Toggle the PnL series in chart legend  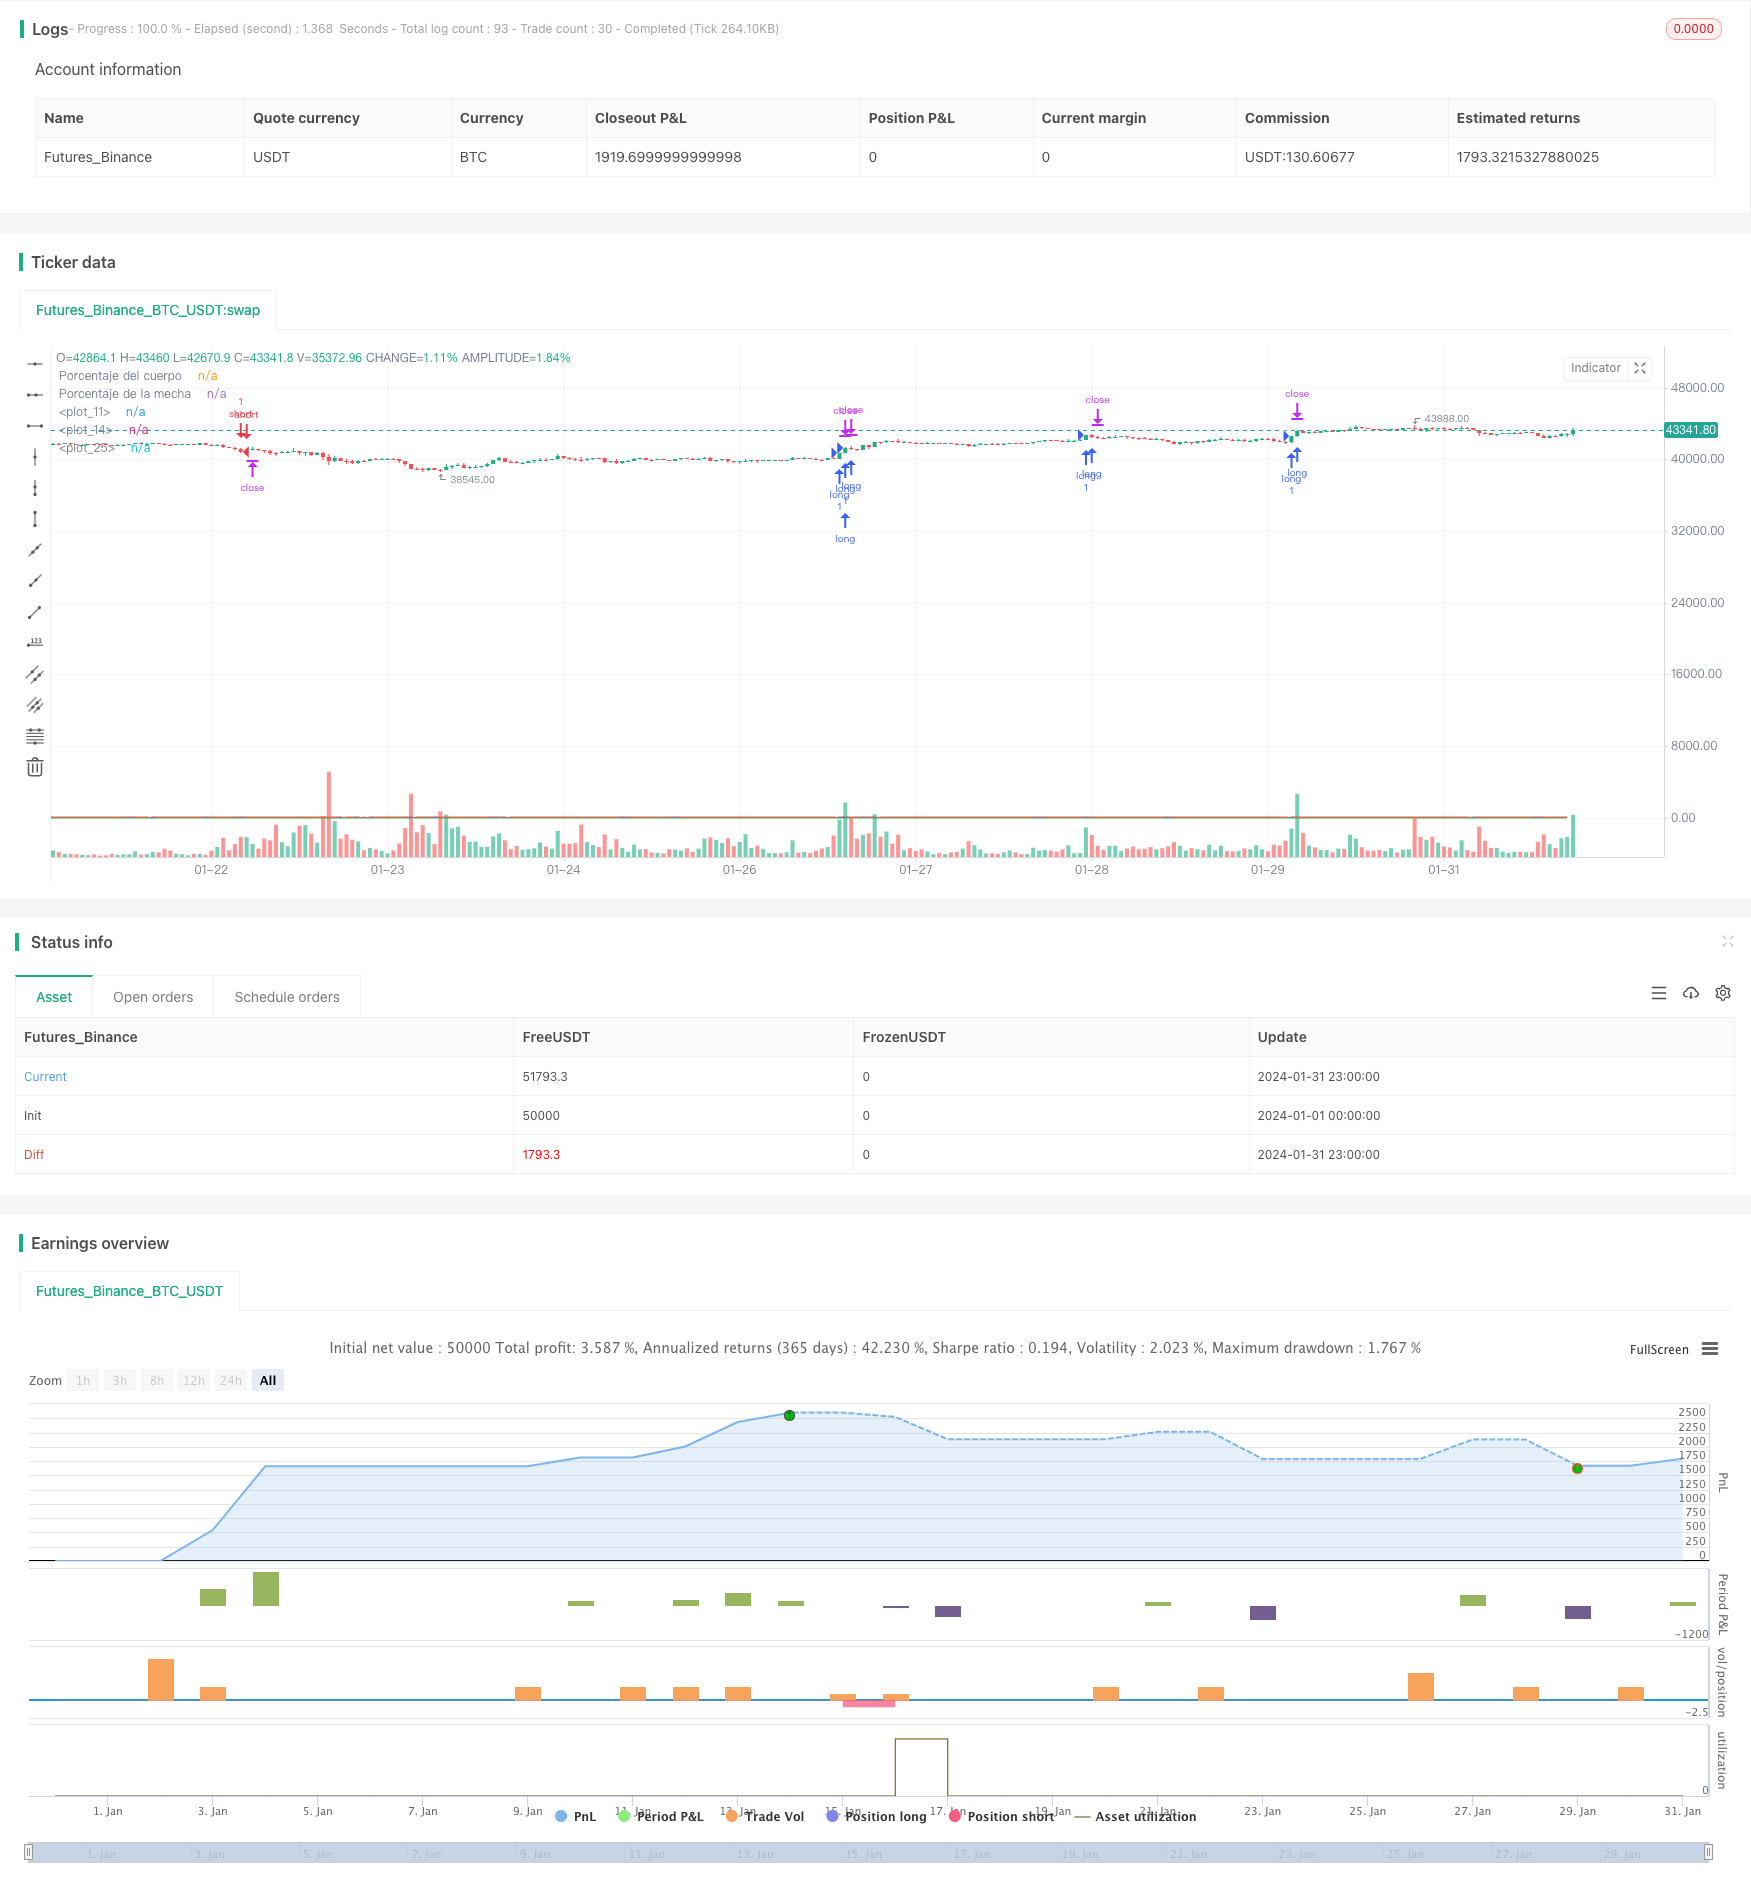click(x=575, y=1816)
